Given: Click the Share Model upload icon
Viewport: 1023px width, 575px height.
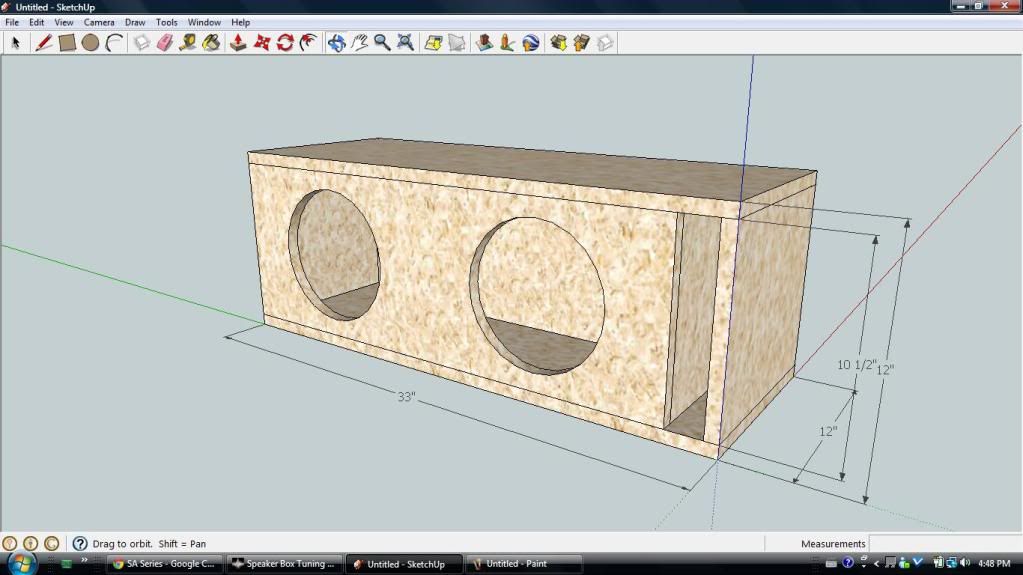Looking at the screenshot, I should (582, 43).
